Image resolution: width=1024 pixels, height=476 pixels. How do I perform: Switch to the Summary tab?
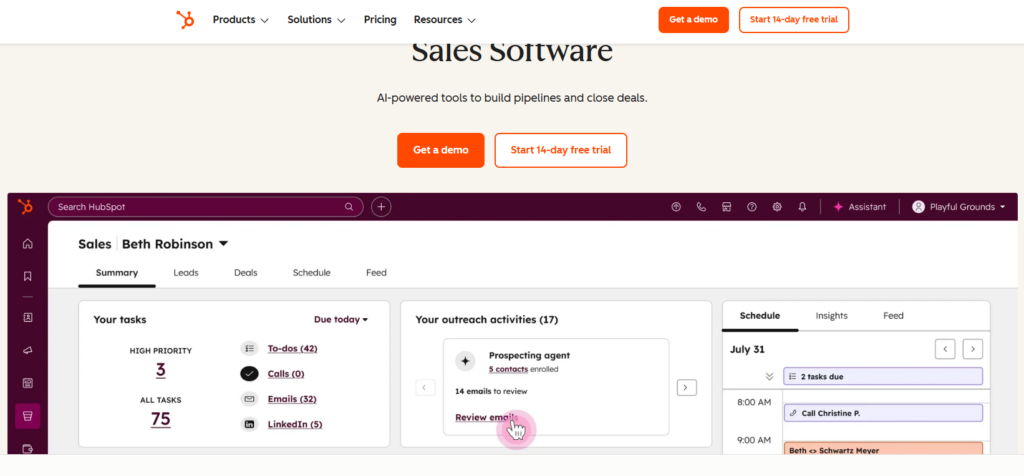[117, 273]
